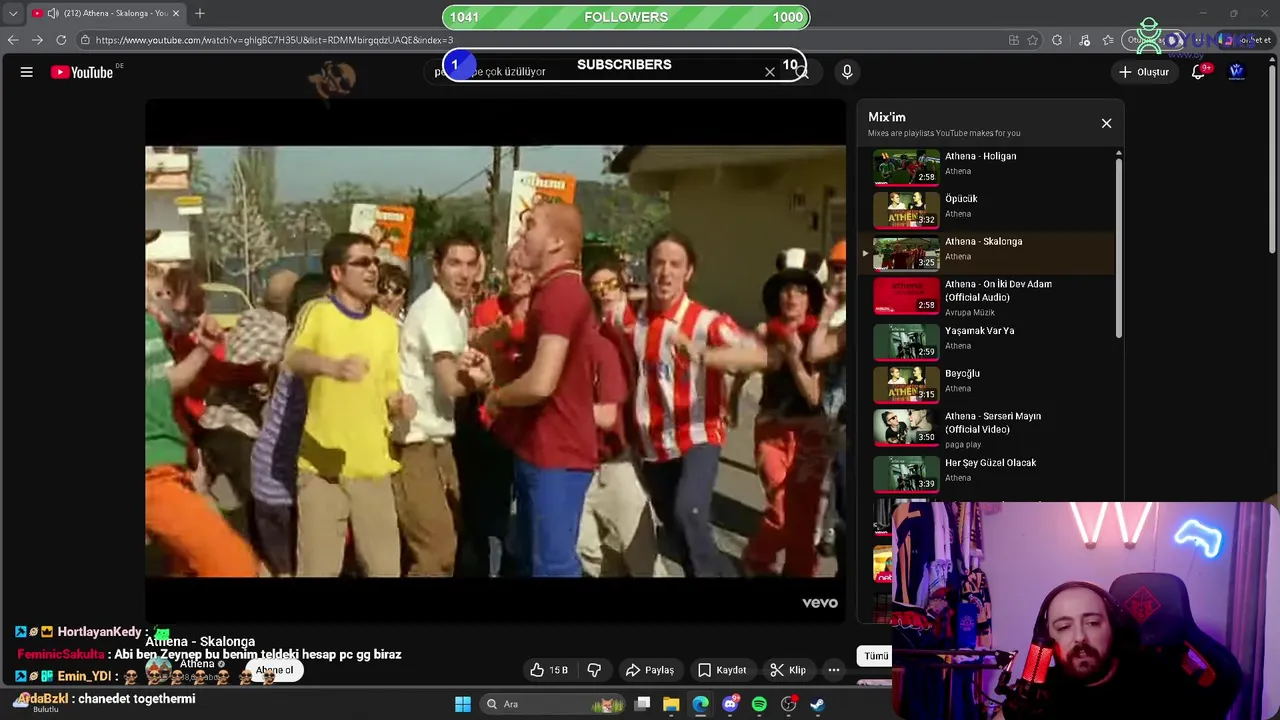1280x720 pixels.
Task: Select Athena - Skalonga playlist entry
Action: click(988, 252)
